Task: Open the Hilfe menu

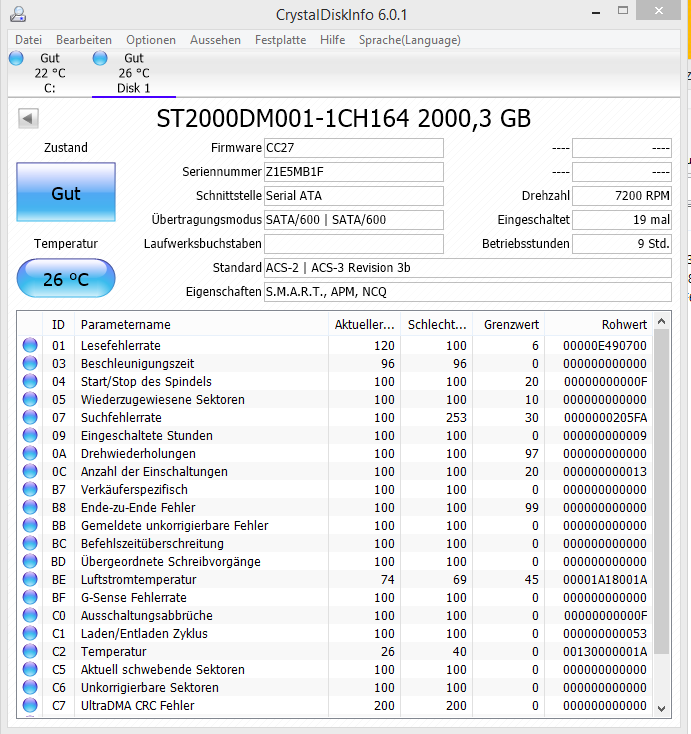Action: click(332, 40)
